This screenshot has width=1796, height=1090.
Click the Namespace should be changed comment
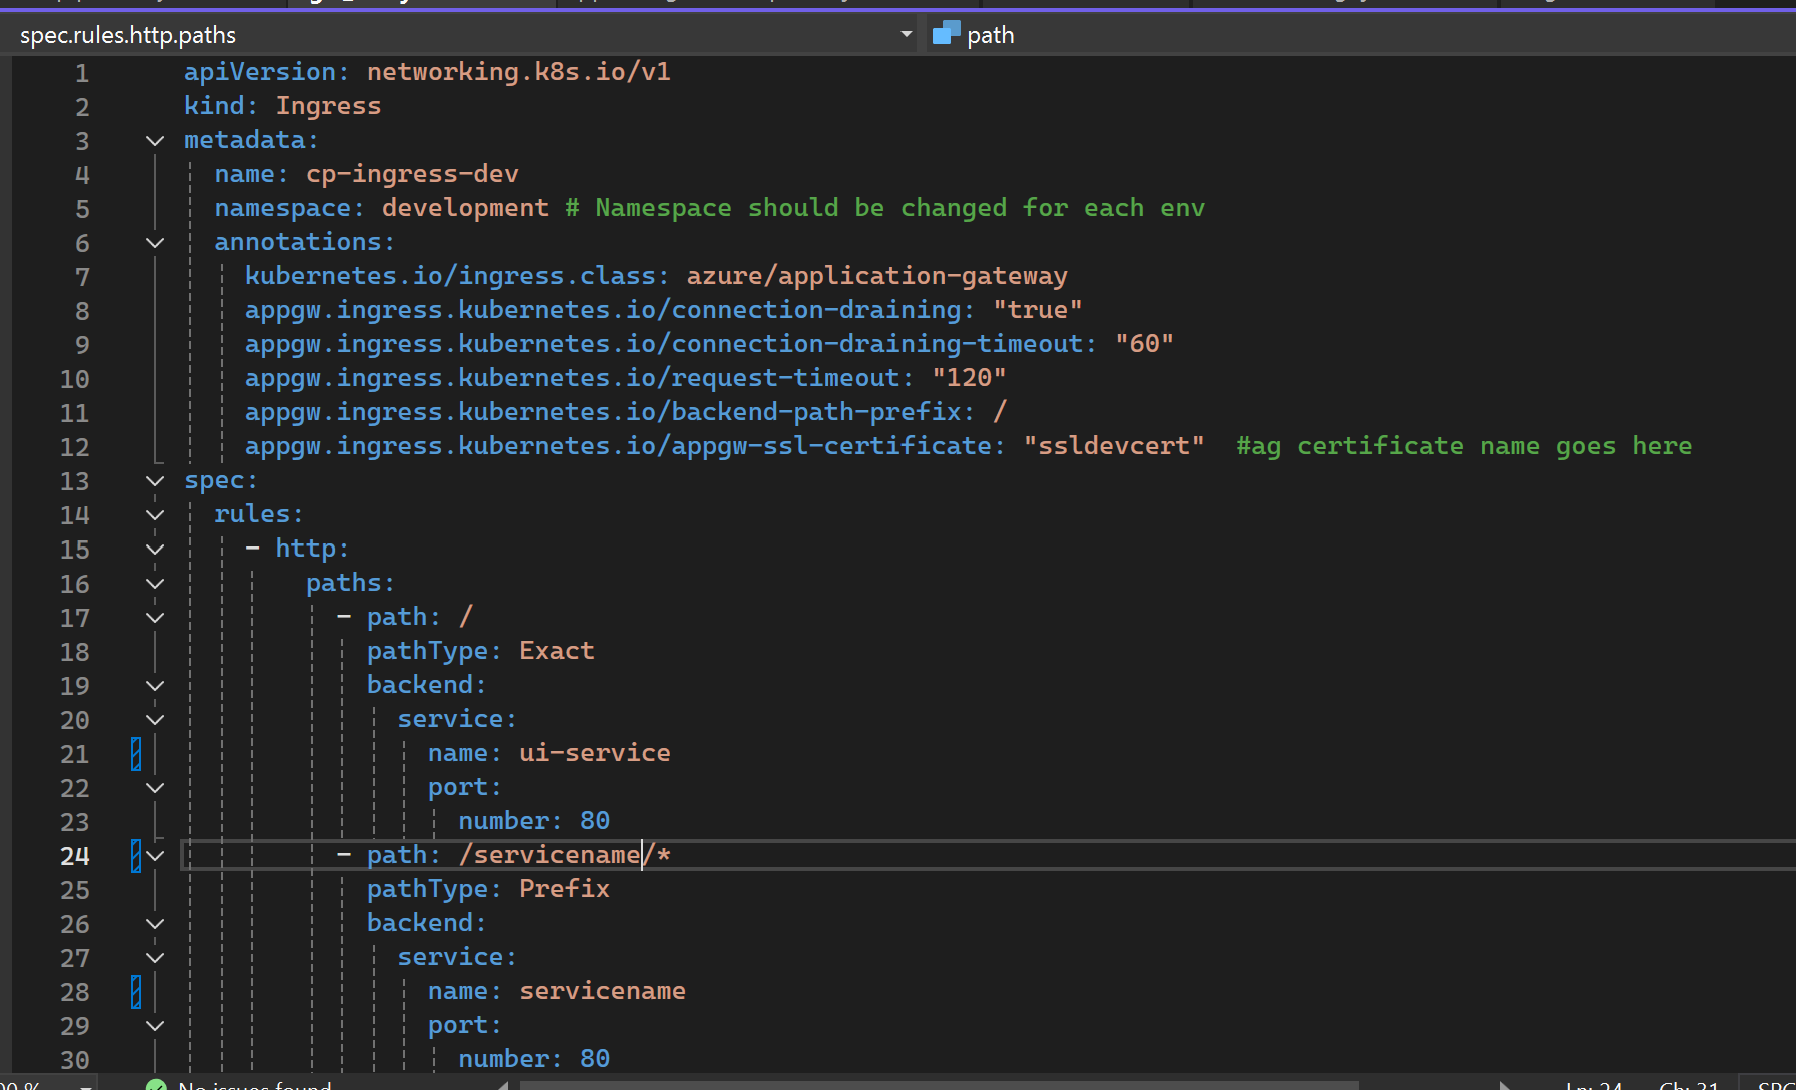pos(885,208)
